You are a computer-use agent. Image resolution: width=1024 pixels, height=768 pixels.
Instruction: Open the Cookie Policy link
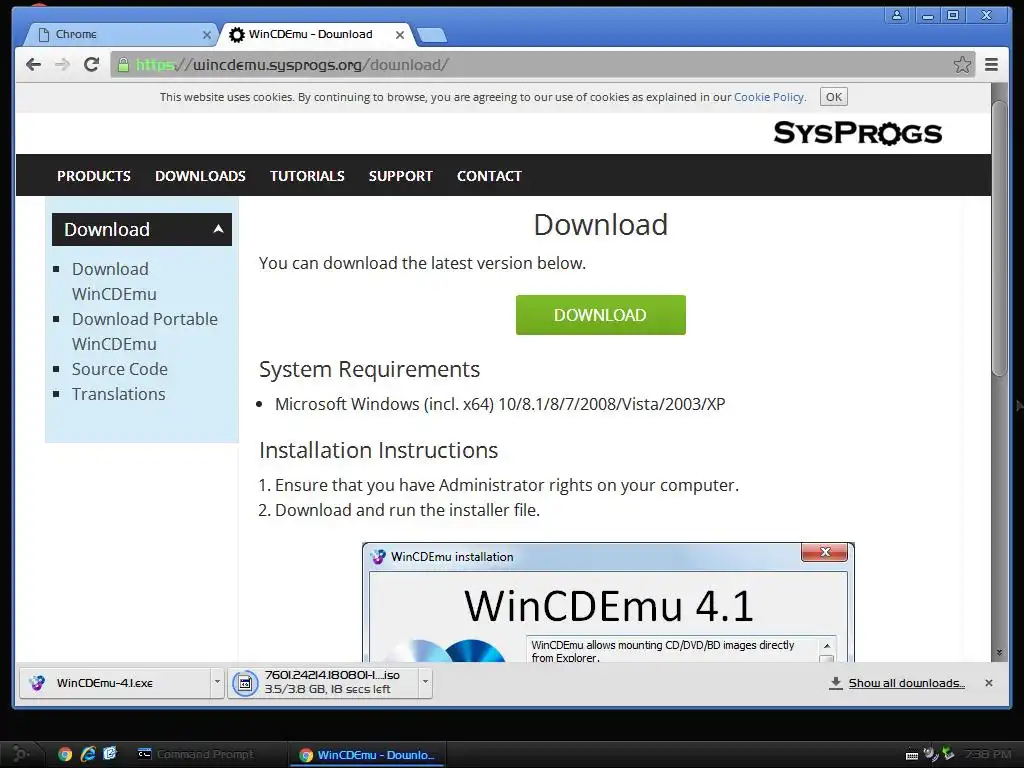tap(769, 97)
